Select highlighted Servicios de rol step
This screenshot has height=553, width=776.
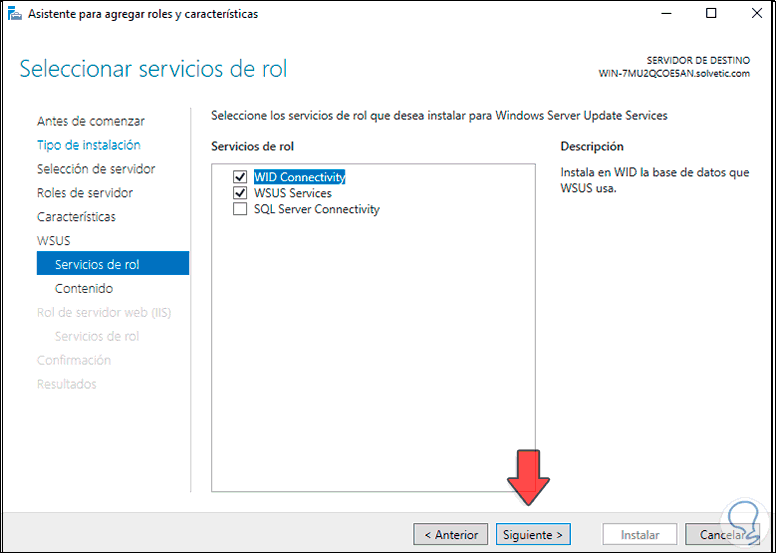97,264
